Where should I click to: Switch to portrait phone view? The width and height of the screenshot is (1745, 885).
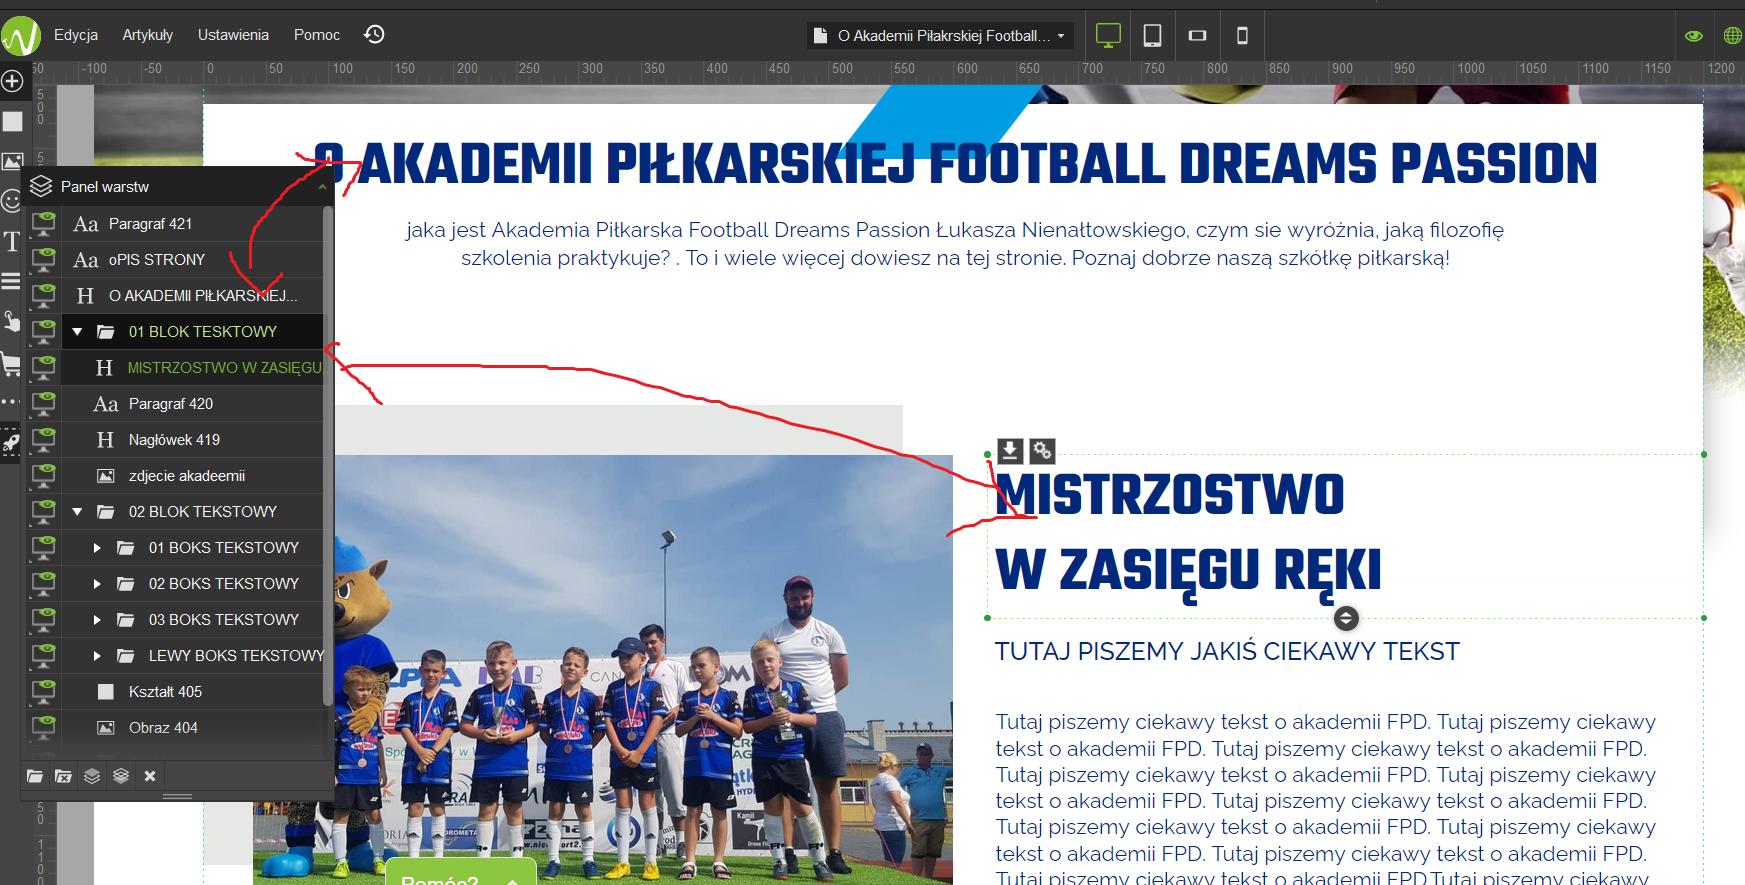[x=1242, y=36]
